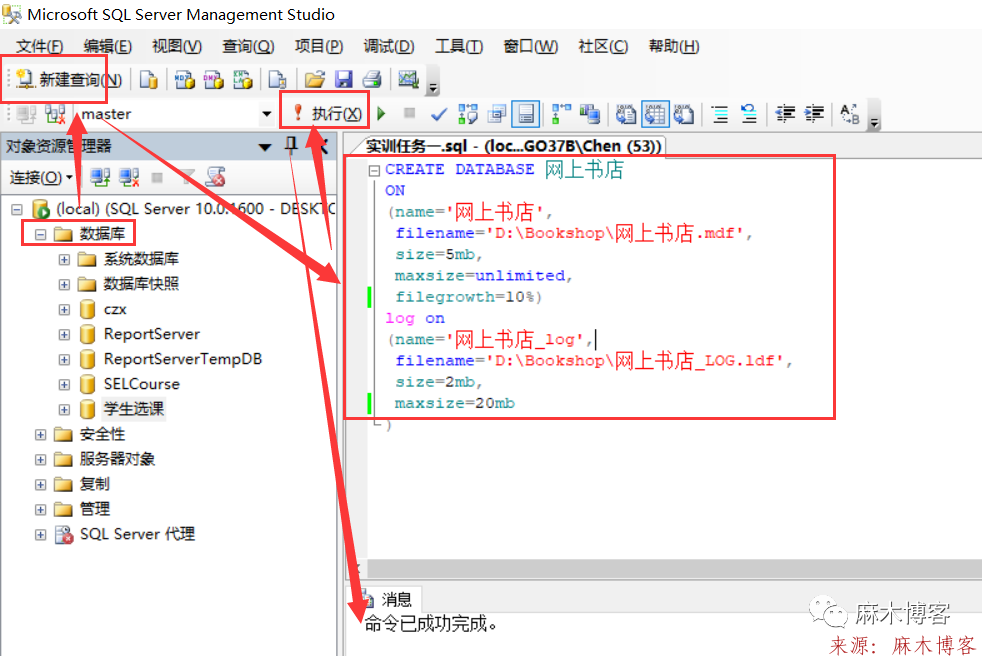
Task: Select the 服务器对象 folder
Action: pos(116,459)
